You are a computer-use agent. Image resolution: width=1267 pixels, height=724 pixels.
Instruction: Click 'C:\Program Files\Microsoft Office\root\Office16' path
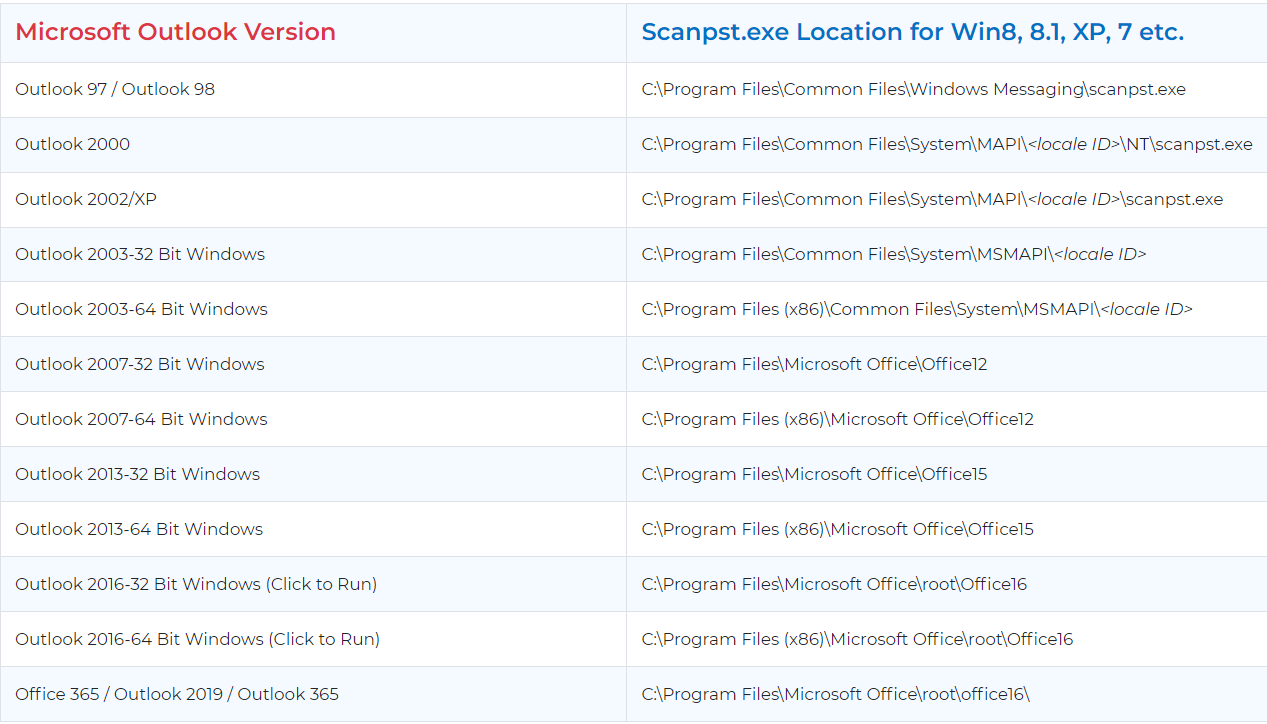point(834,584)
